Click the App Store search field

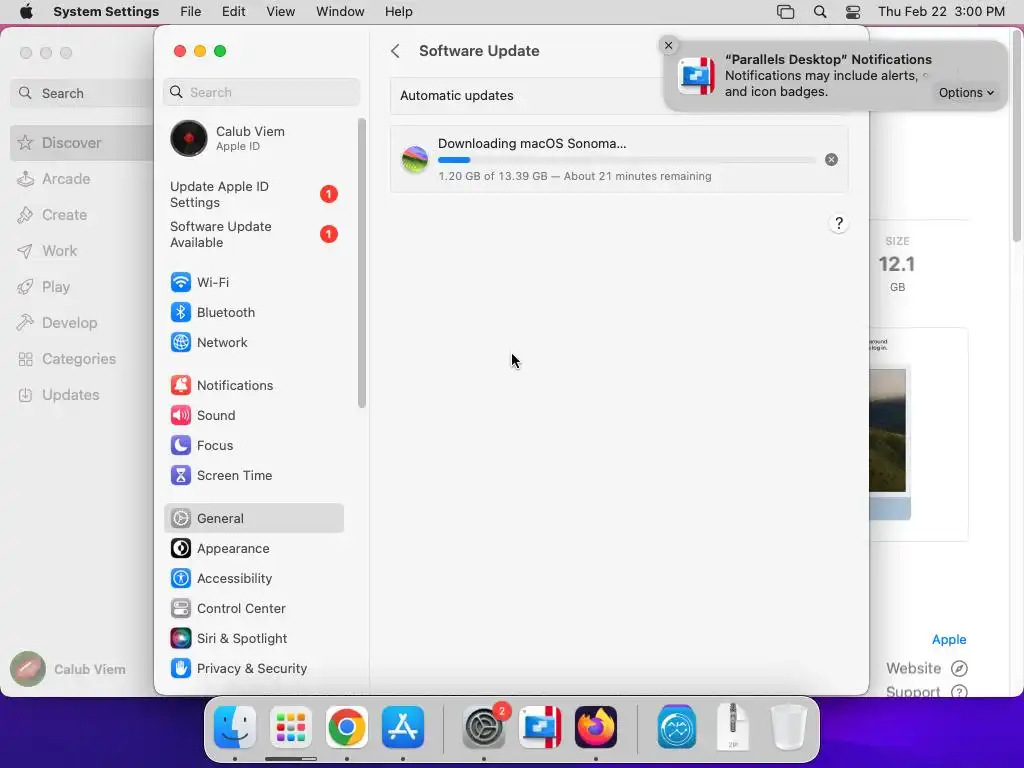82,93
